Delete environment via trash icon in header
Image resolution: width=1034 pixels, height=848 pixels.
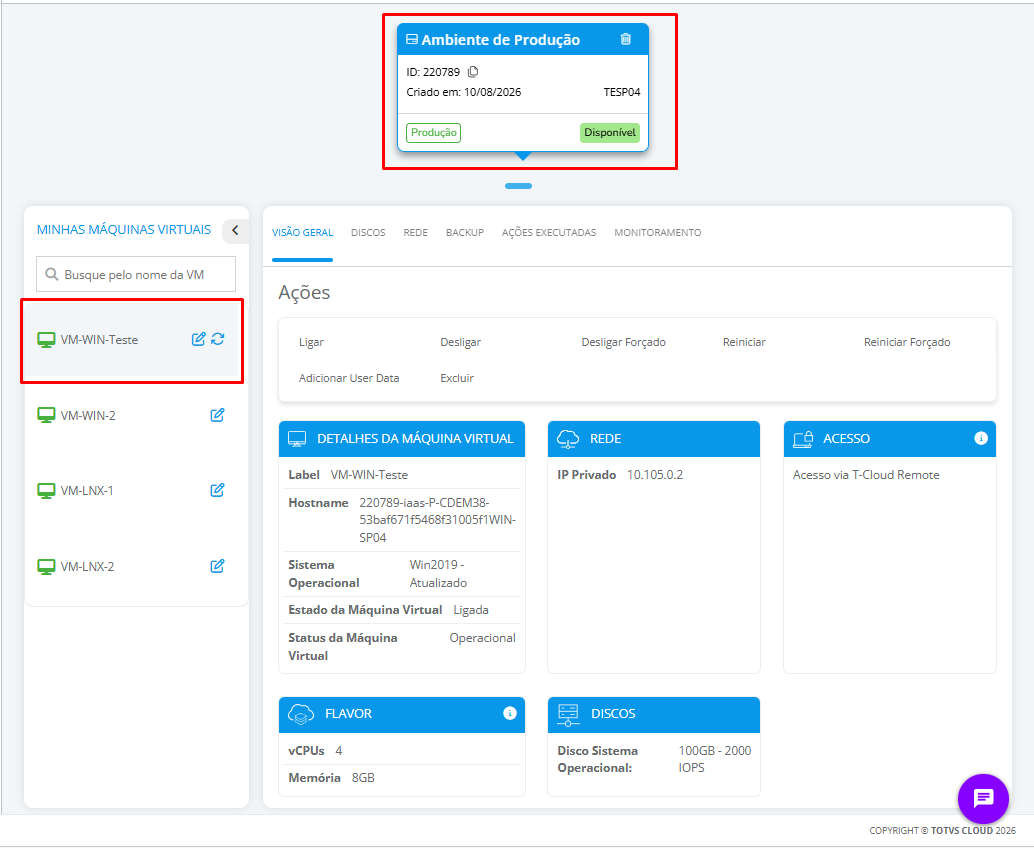625,40
